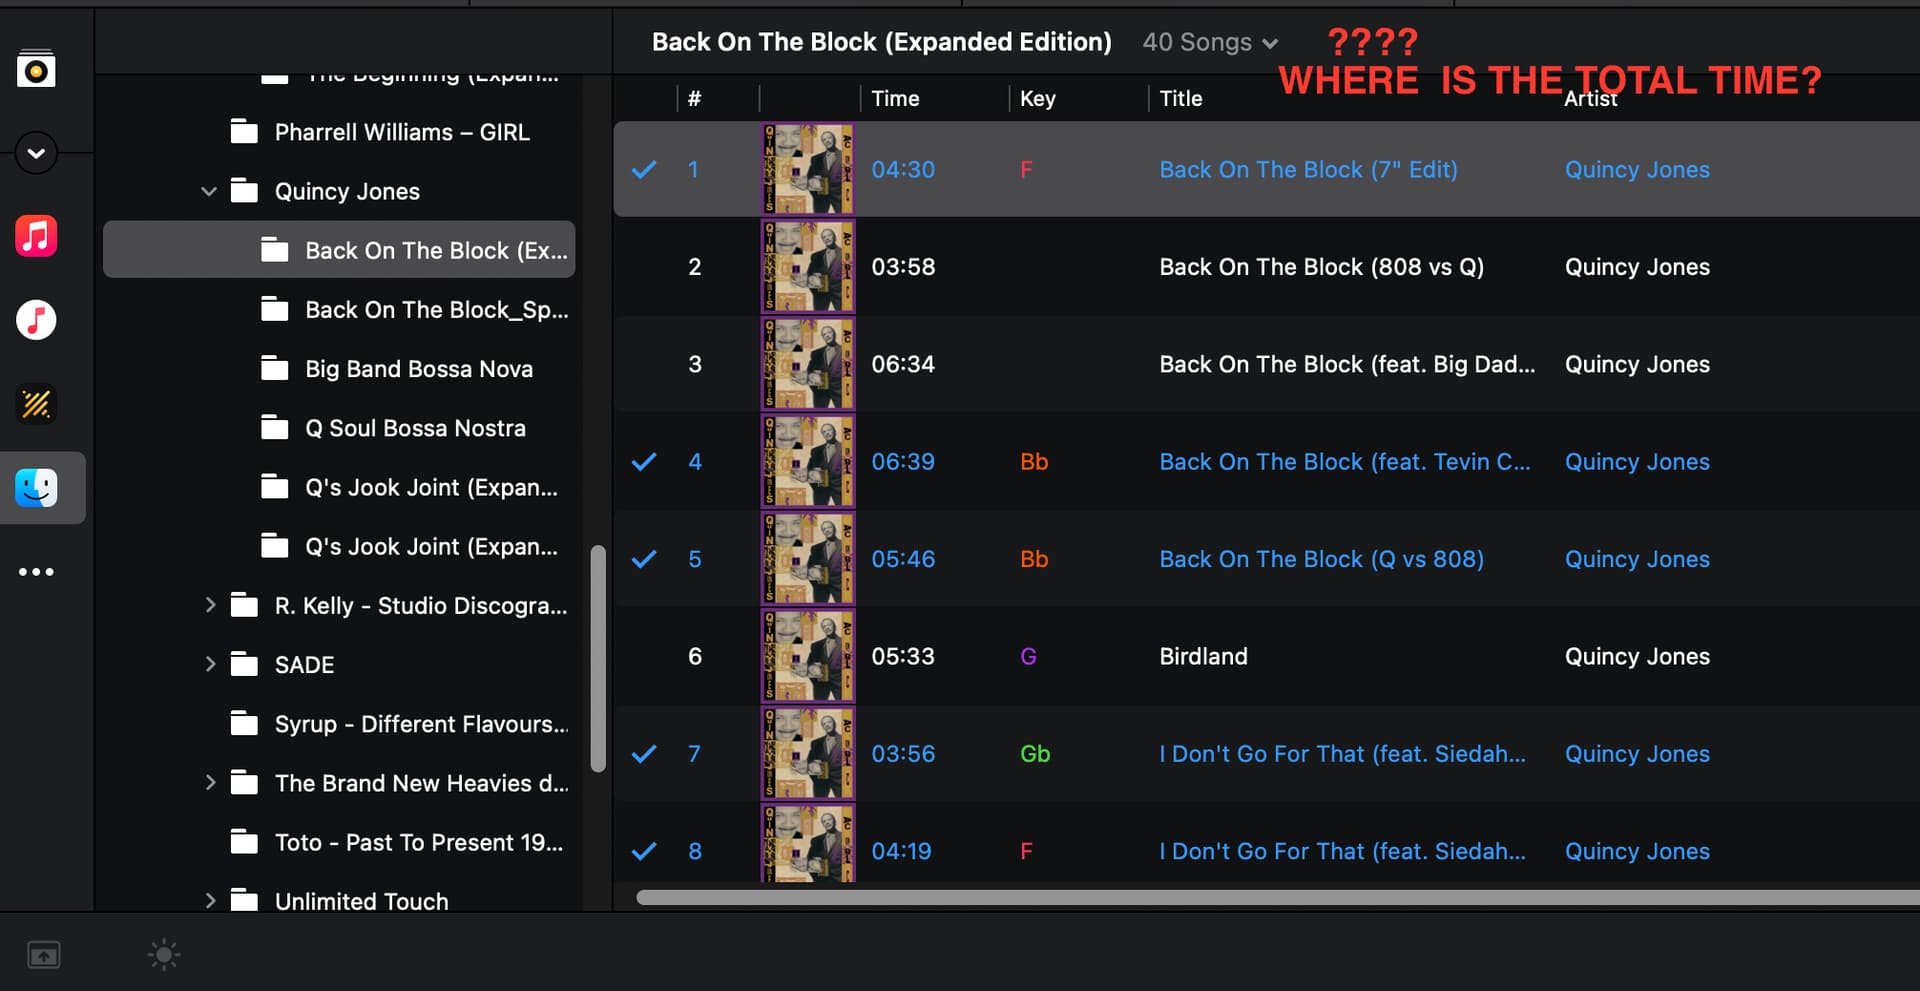Viewport: 1920px width, 991px height.
Task: Select the iTunes library source icon
Action: 36,320
